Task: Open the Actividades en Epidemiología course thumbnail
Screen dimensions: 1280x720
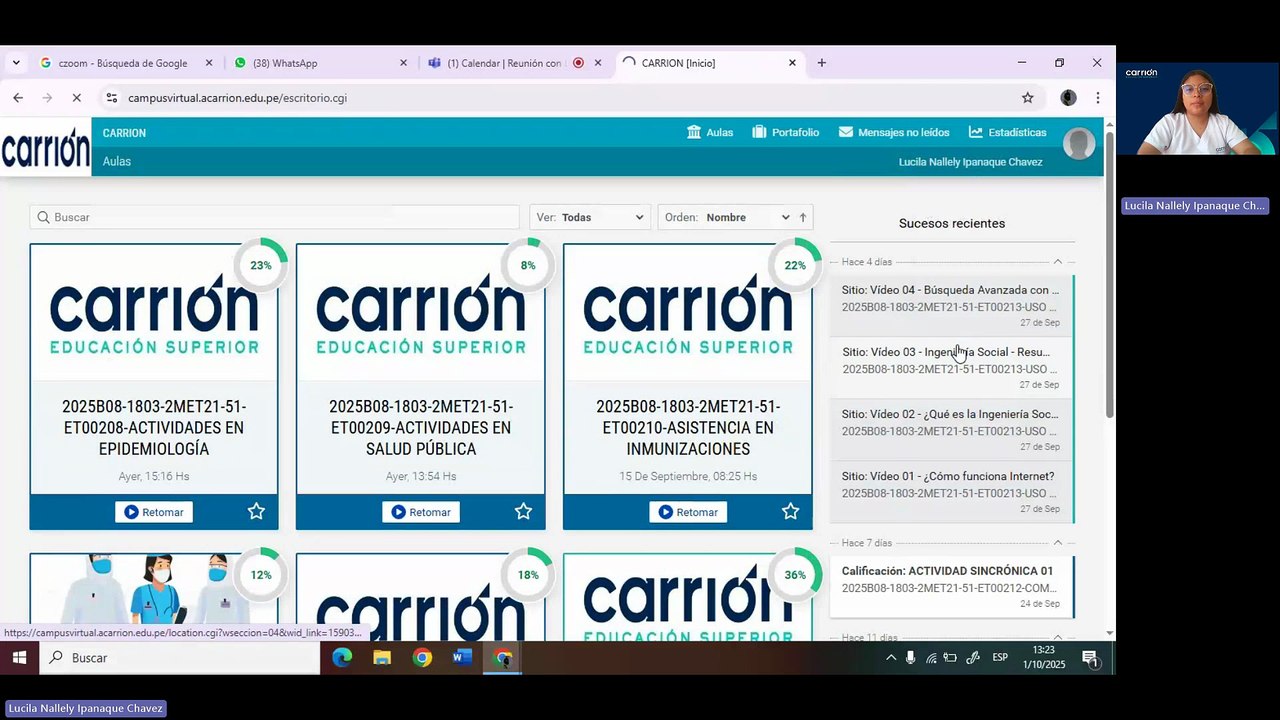Action: [x=154, y=312]
